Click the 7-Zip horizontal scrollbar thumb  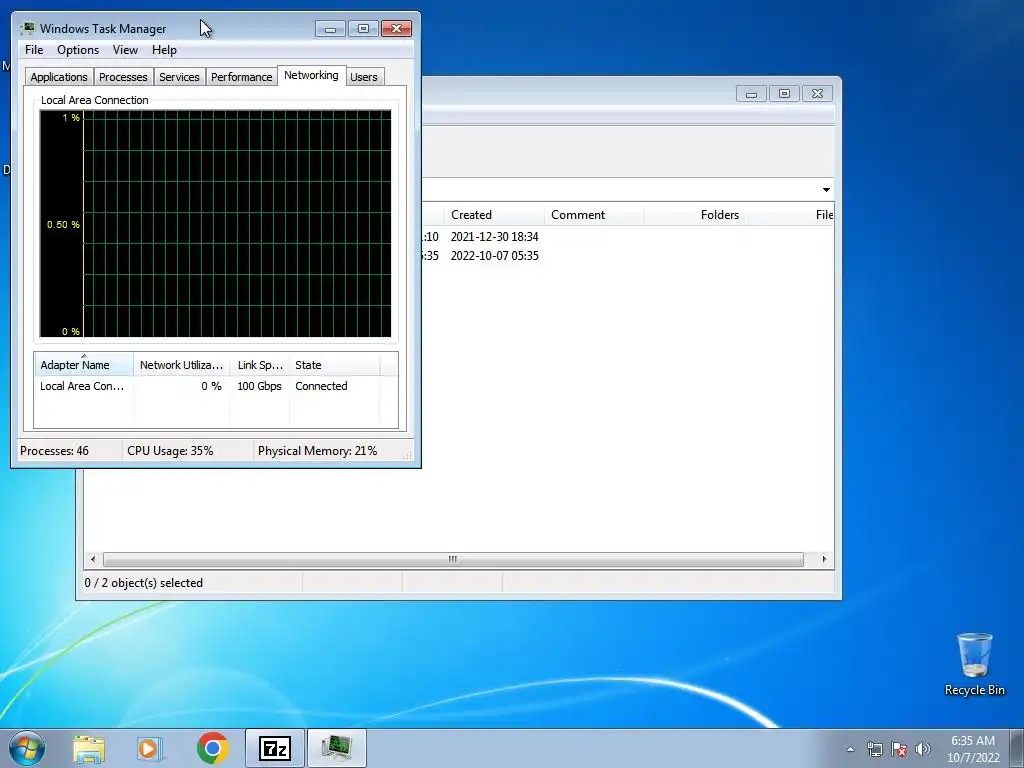(453, 560)
